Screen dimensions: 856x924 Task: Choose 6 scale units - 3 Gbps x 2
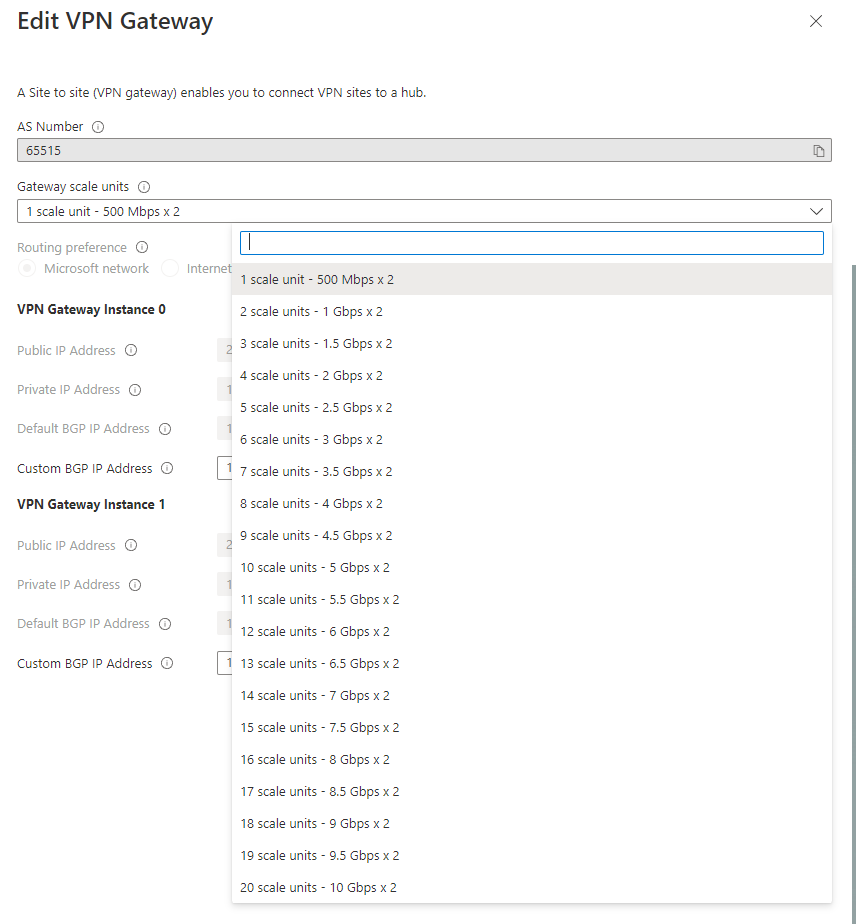point(532,440)
